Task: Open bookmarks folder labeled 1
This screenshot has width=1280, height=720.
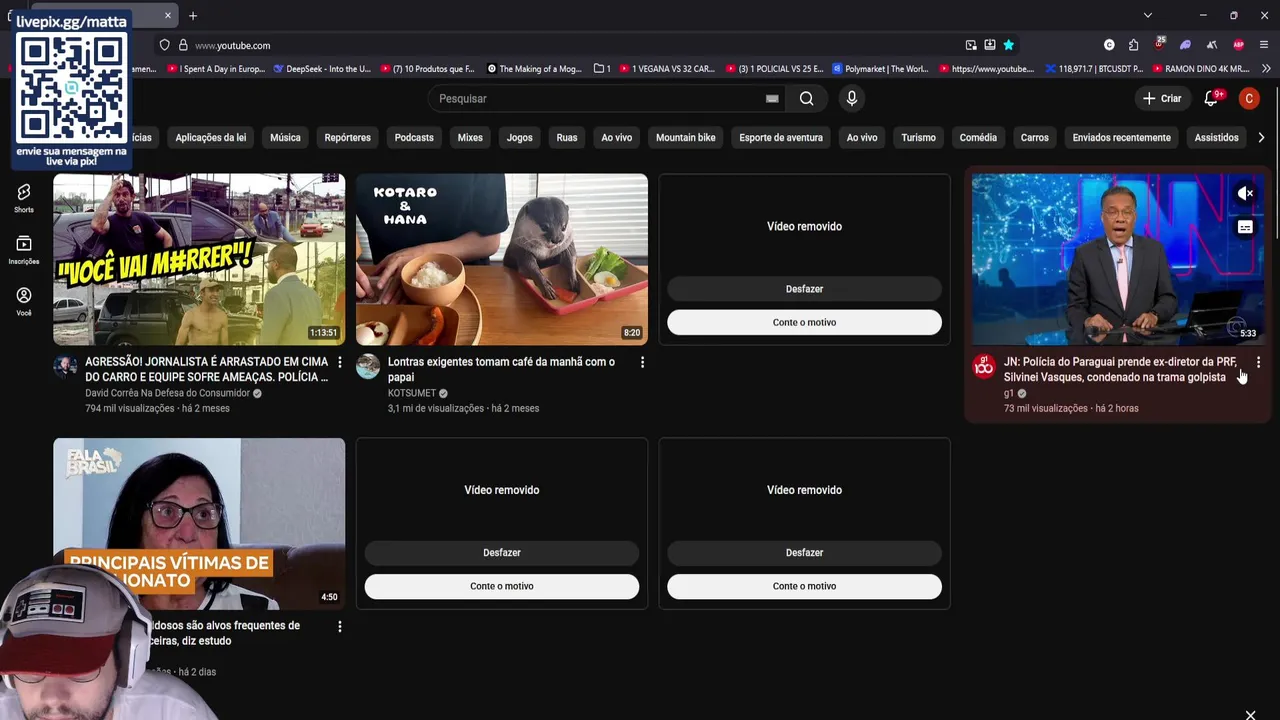Action: (602, 69)
